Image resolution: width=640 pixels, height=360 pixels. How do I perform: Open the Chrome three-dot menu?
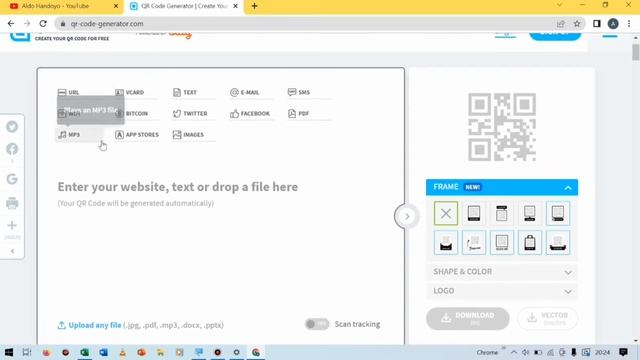(x=629, y=24)
